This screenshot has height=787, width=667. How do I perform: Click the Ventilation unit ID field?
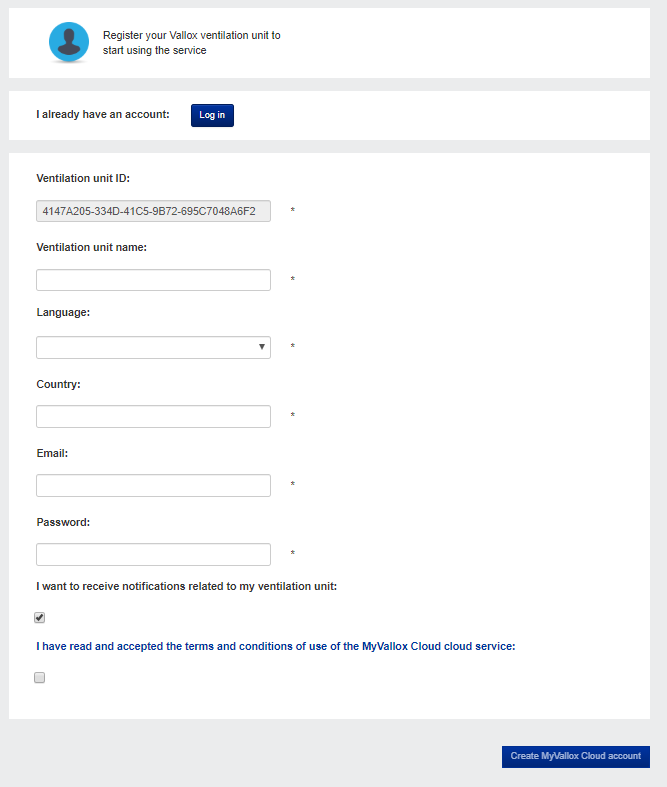(153, 211)
